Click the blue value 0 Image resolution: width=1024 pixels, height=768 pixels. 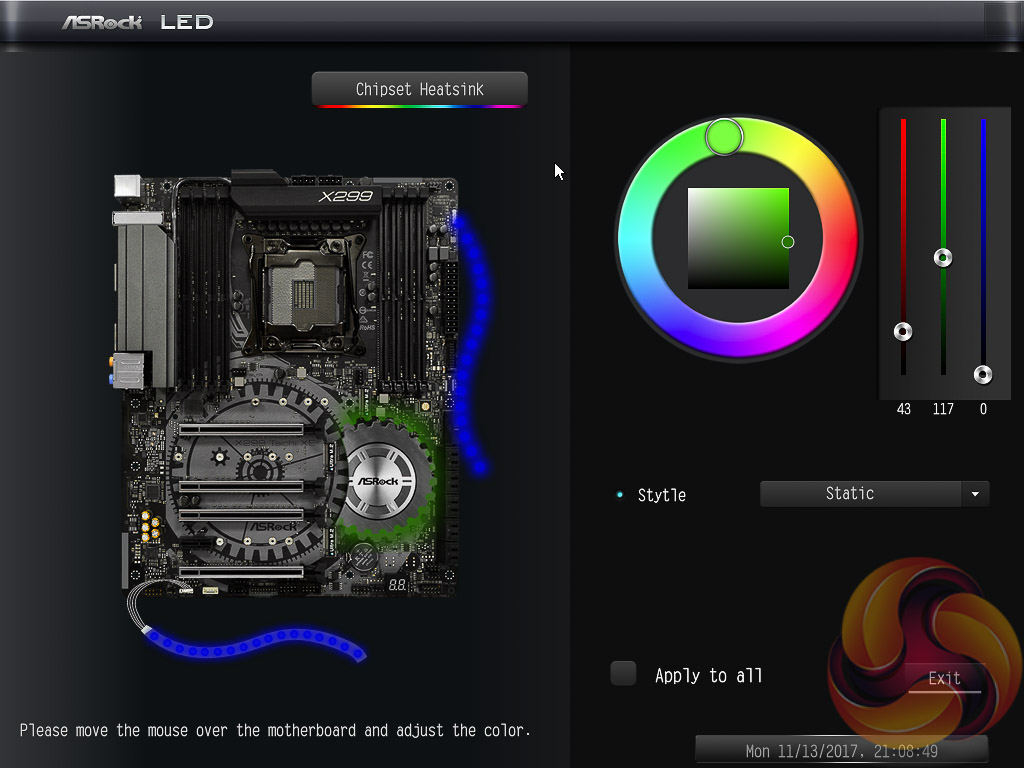(x=983, y=409)
